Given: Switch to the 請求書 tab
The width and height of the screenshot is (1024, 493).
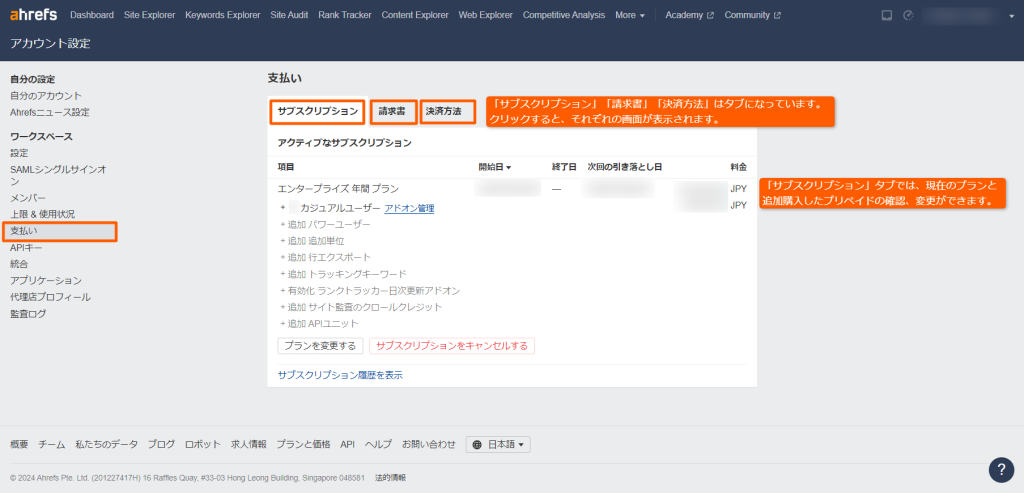Looking at the screenshot, I should [391, 111].
